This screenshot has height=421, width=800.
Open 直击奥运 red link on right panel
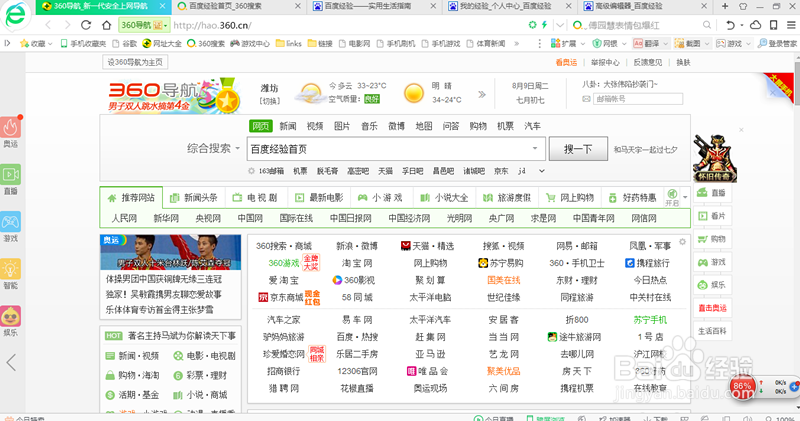(712, 308)
